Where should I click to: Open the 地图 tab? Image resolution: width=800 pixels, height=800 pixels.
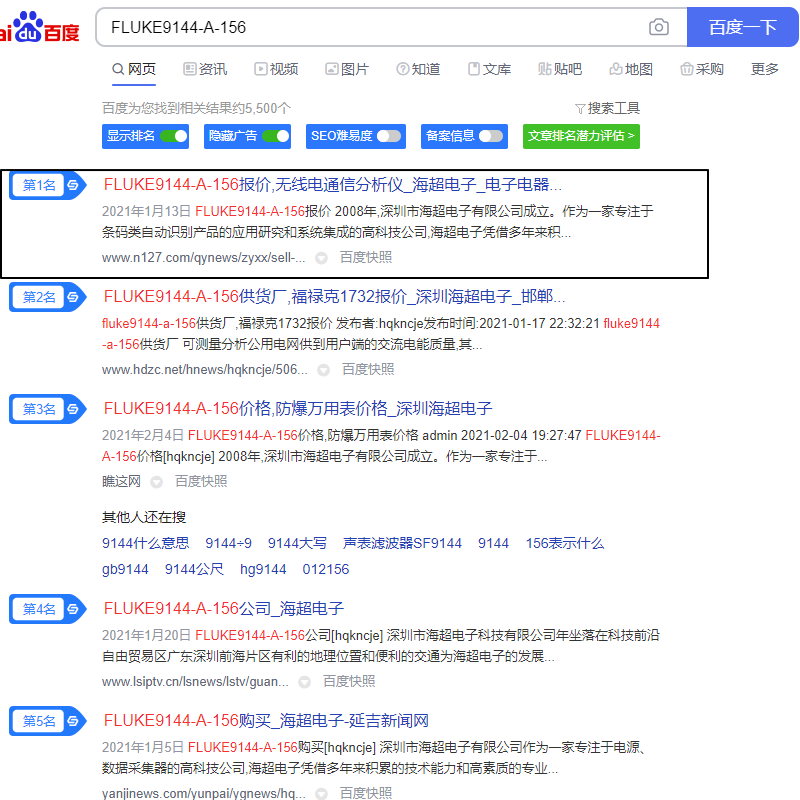[631, 69]
